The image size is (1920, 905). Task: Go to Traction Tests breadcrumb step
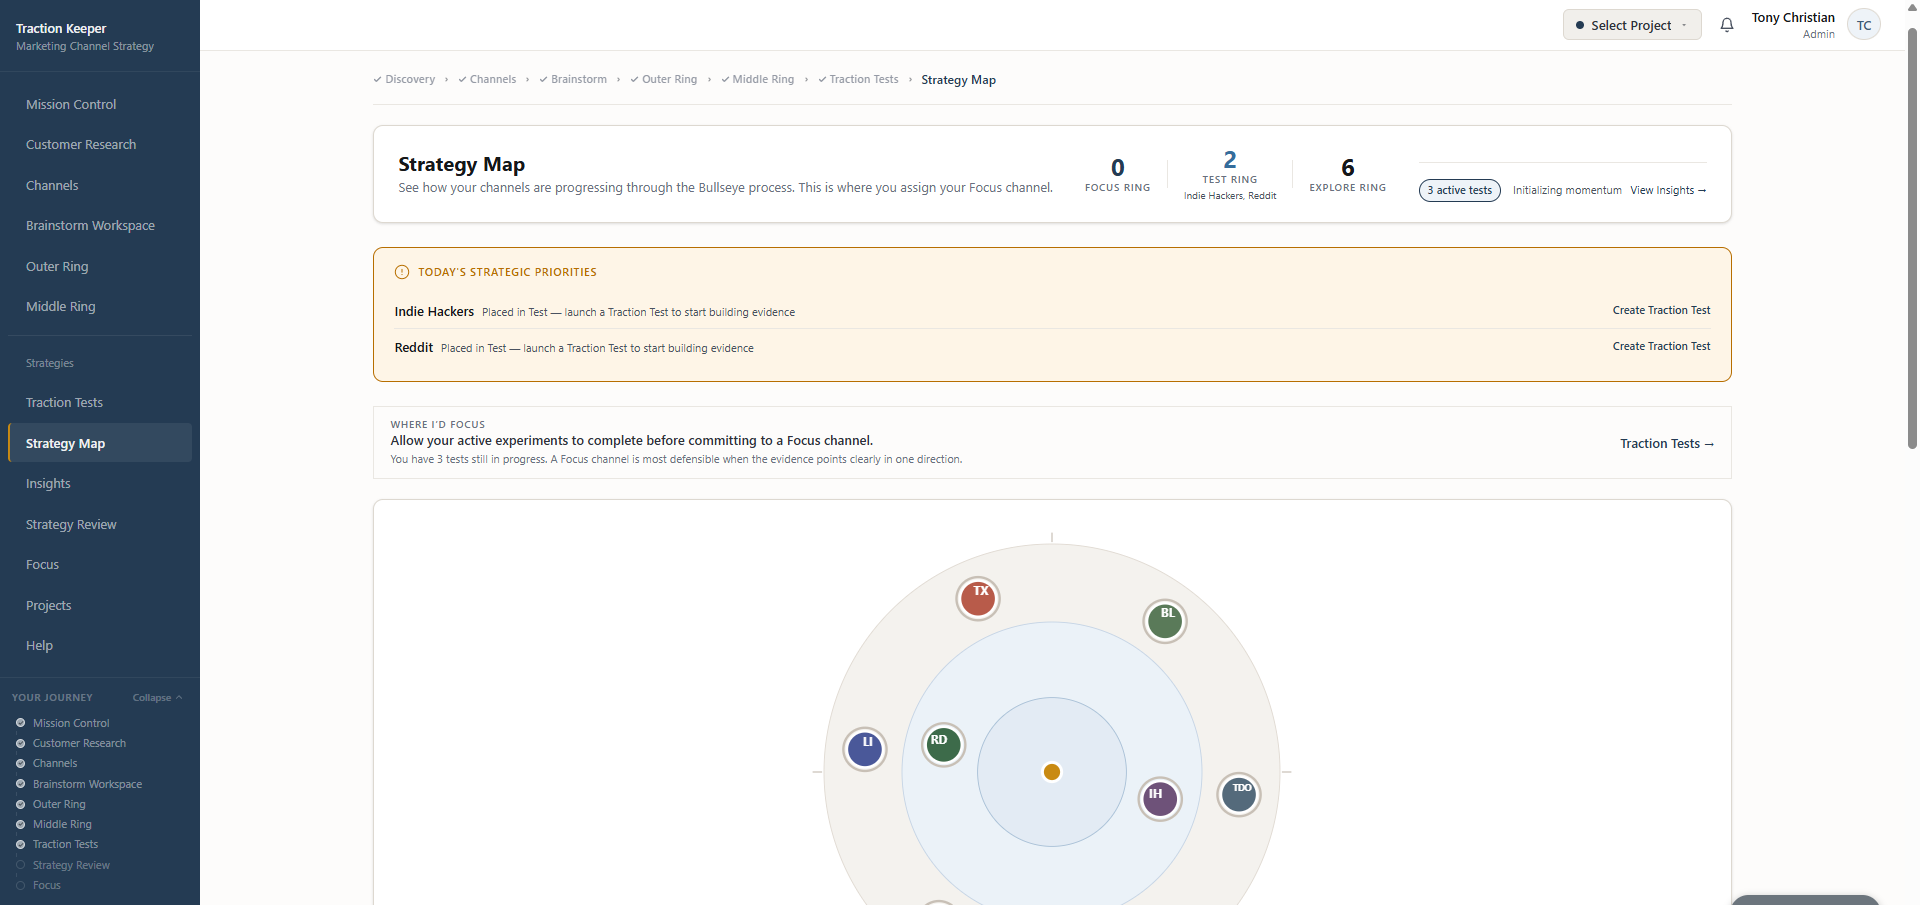pyautogui.click(x=858, y=79)
